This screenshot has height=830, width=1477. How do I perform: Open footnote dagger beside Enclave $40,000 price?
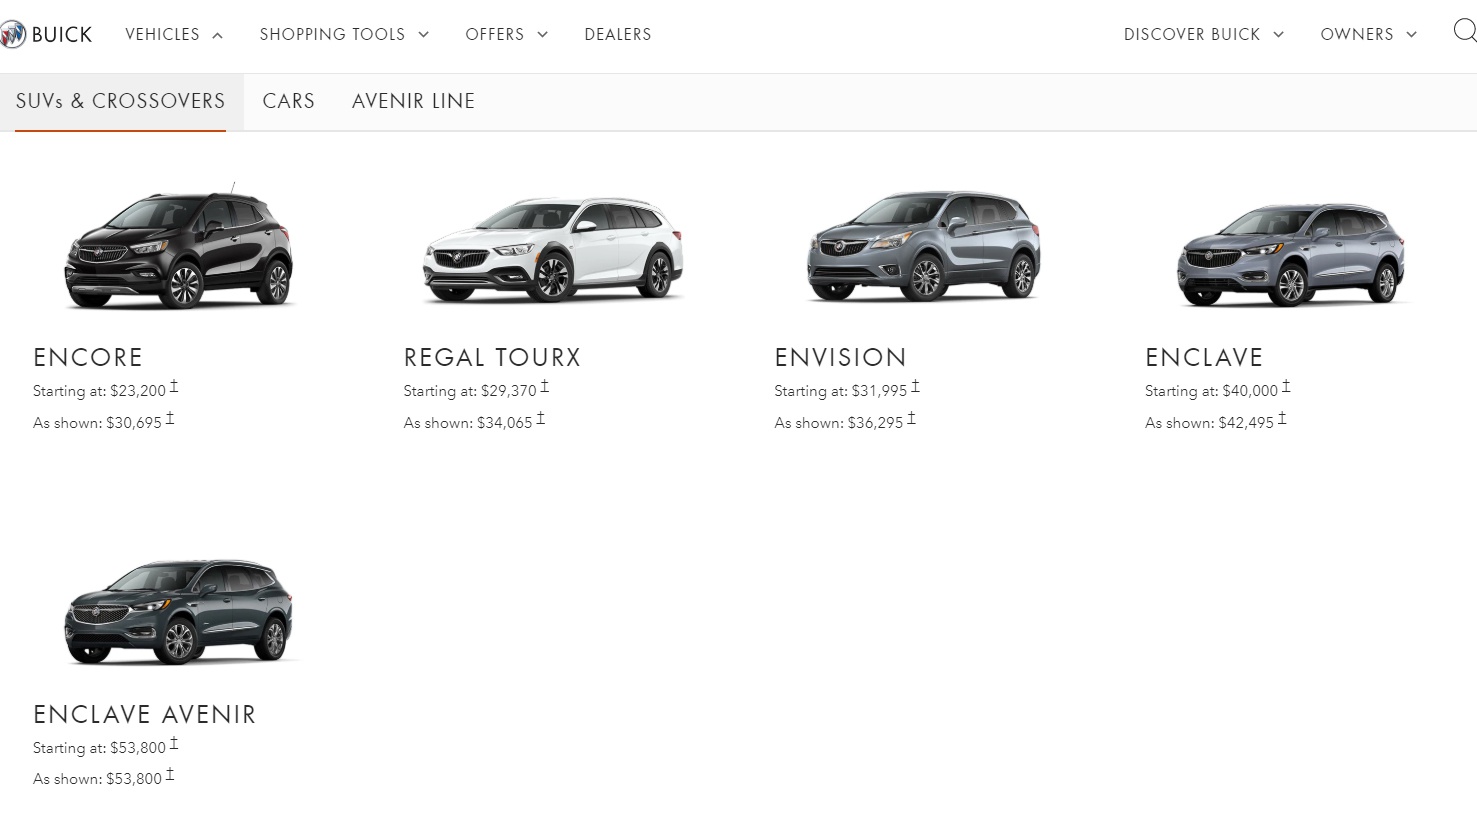pos(1286,386)
